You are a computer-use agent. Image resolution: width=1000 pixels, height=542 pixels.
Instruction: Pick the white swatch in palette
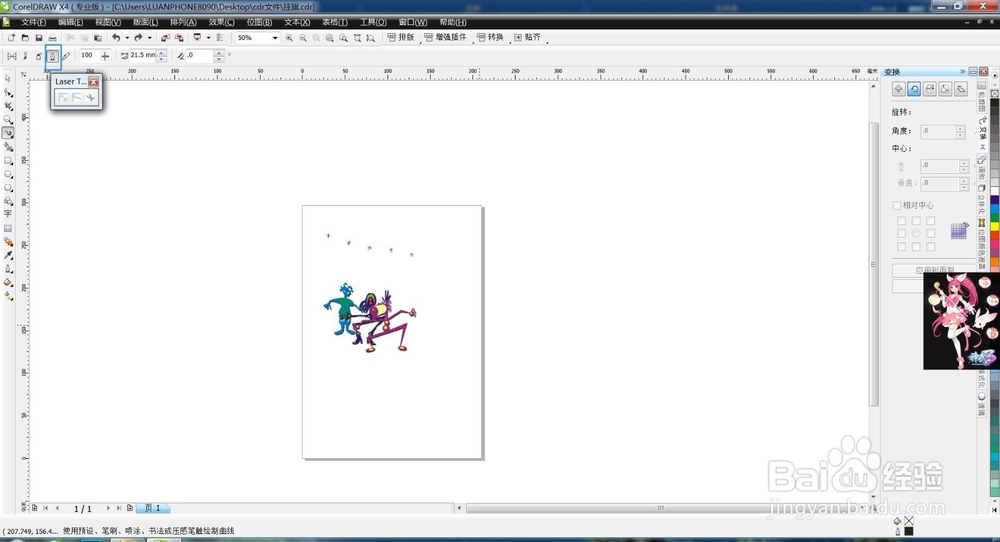(994, 191)
